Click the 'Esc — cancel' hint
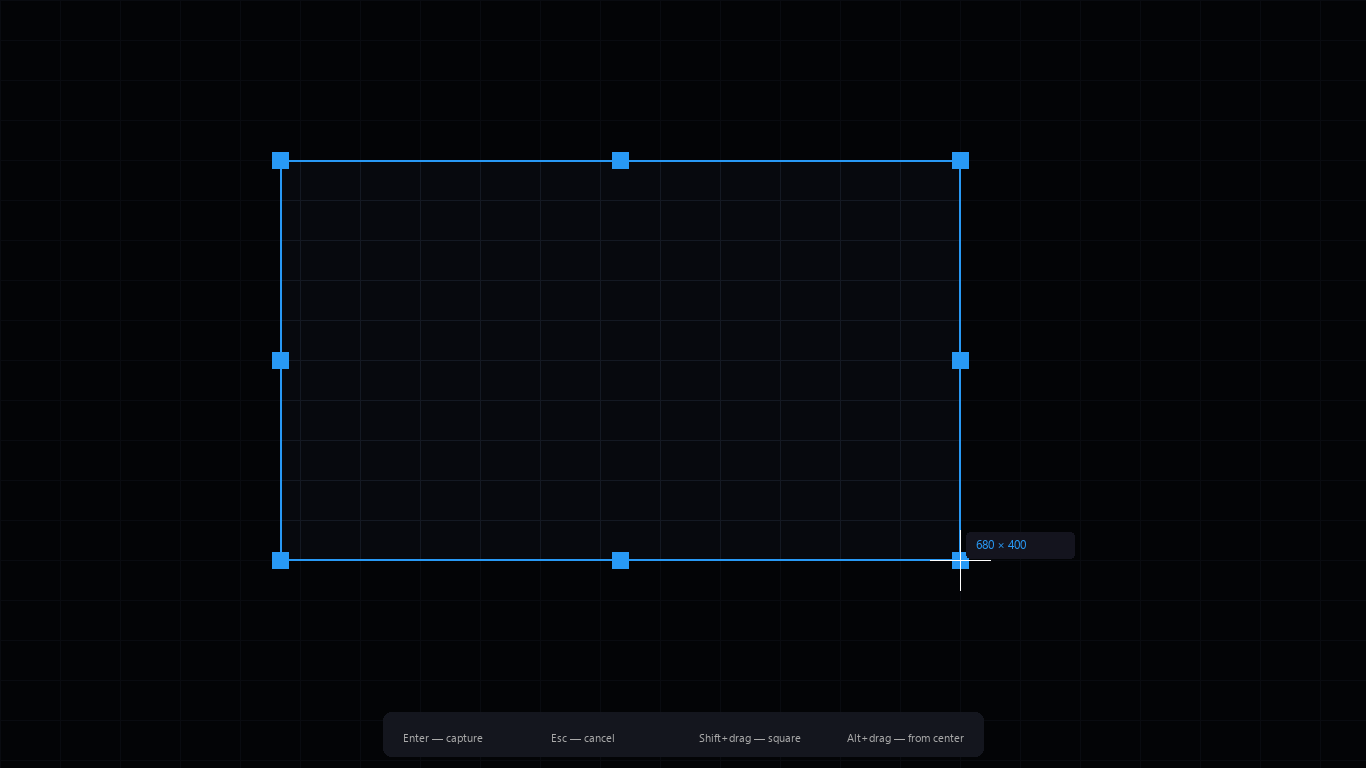 click(583, 738)
